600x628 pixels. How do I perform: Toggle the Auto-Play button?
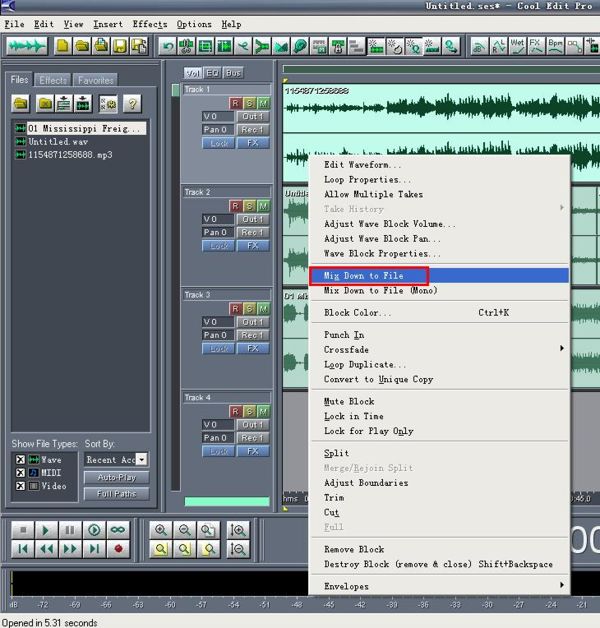pyautogui.click(x=117, y=477)
